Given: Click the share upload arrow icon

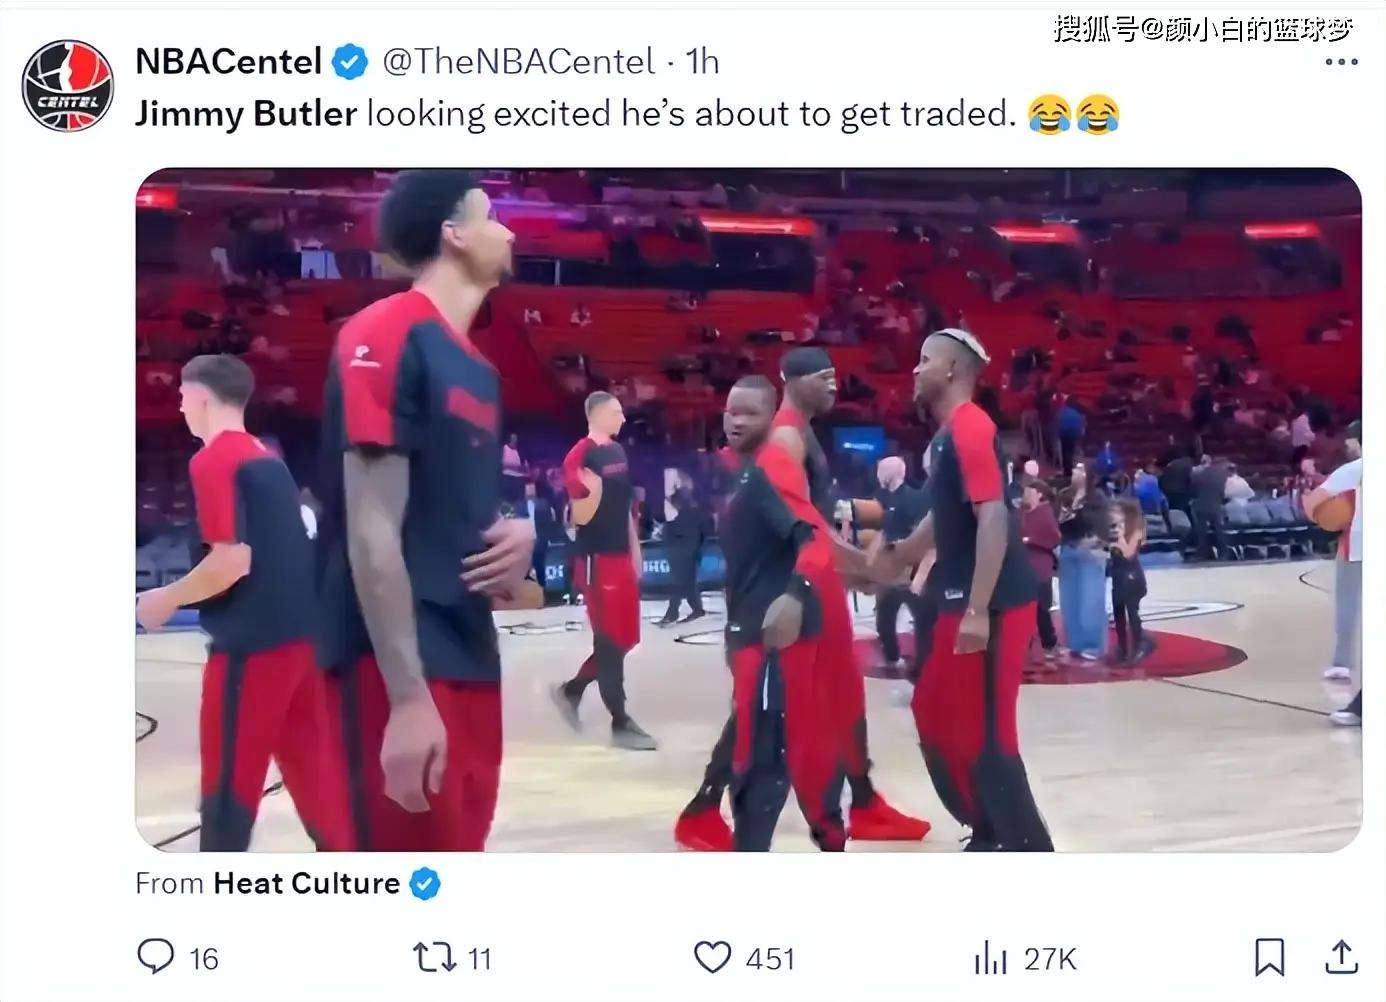Looking at the screenshot, I should coord(1342,957).
